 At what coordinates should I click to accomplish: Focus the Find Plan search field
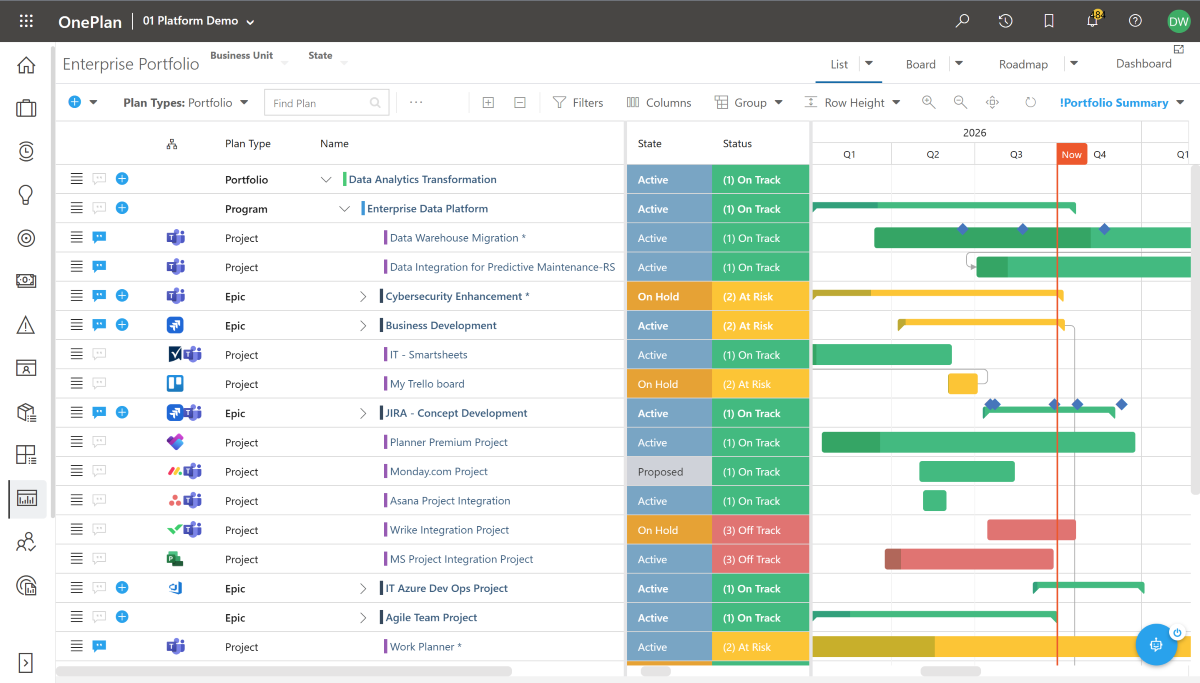click(x=327, y=103)
